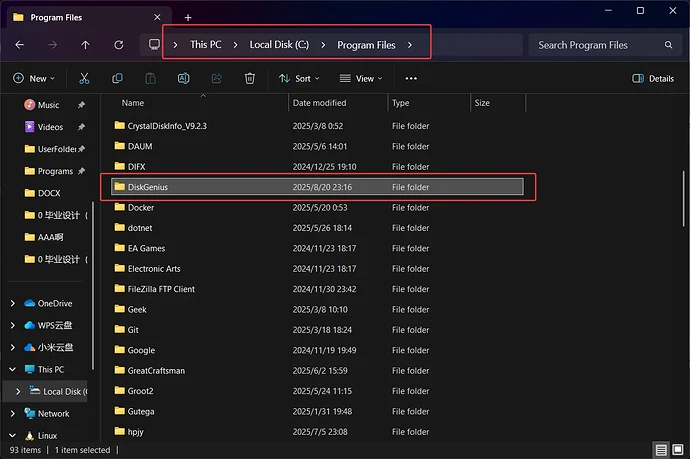Click Local Disk (C:) in the breadcrumb
This screenshot has width=690, height=459.
coord(282,45)
